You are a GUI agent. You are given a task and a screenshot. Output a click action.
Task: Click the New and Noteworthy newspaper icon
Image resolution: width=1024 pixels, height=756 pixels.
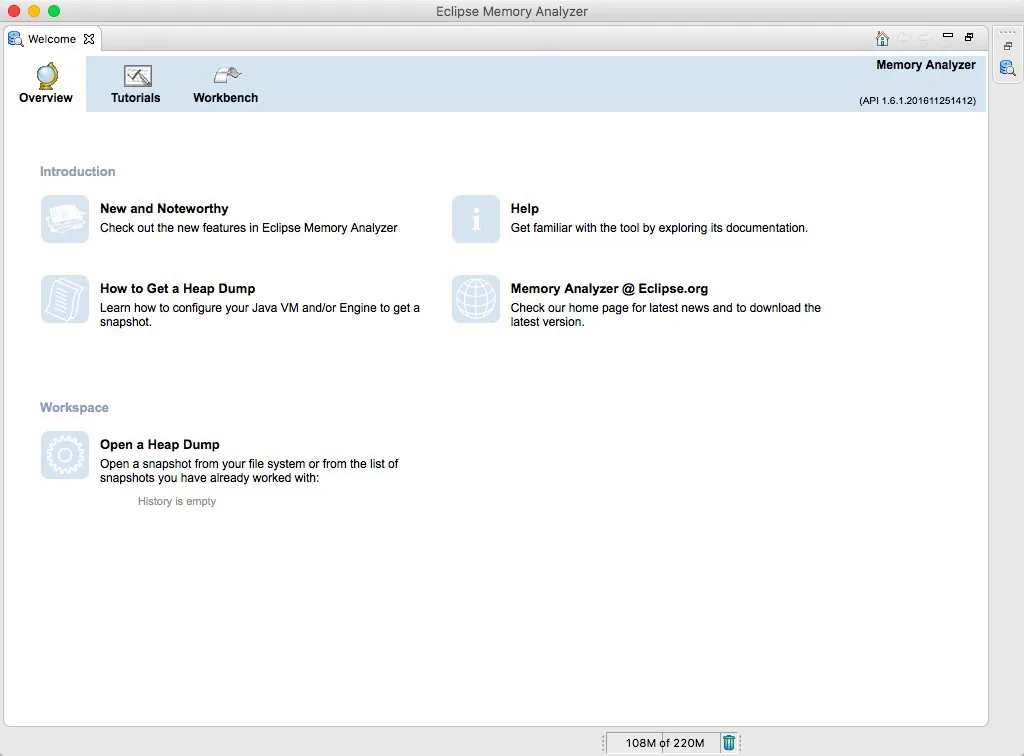[x=65, y=219]
